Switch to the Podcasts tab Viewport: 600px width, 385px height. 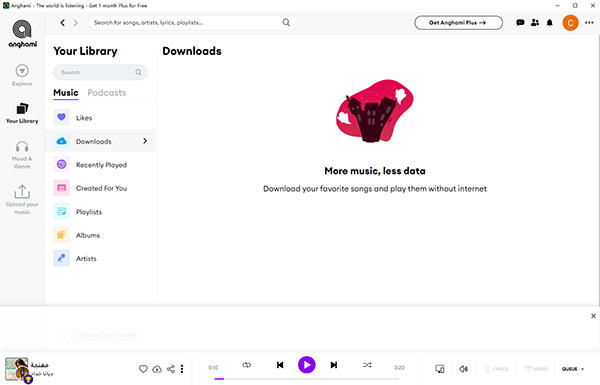tap(107, 93)
